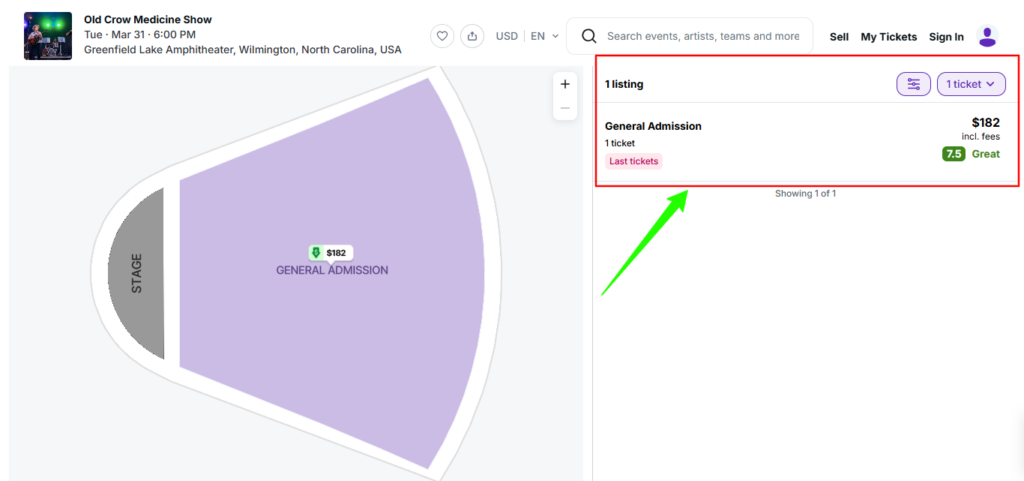The image size is (1024, 481).
Task: Click the Great rating label
Action: (x=985, y=154)
